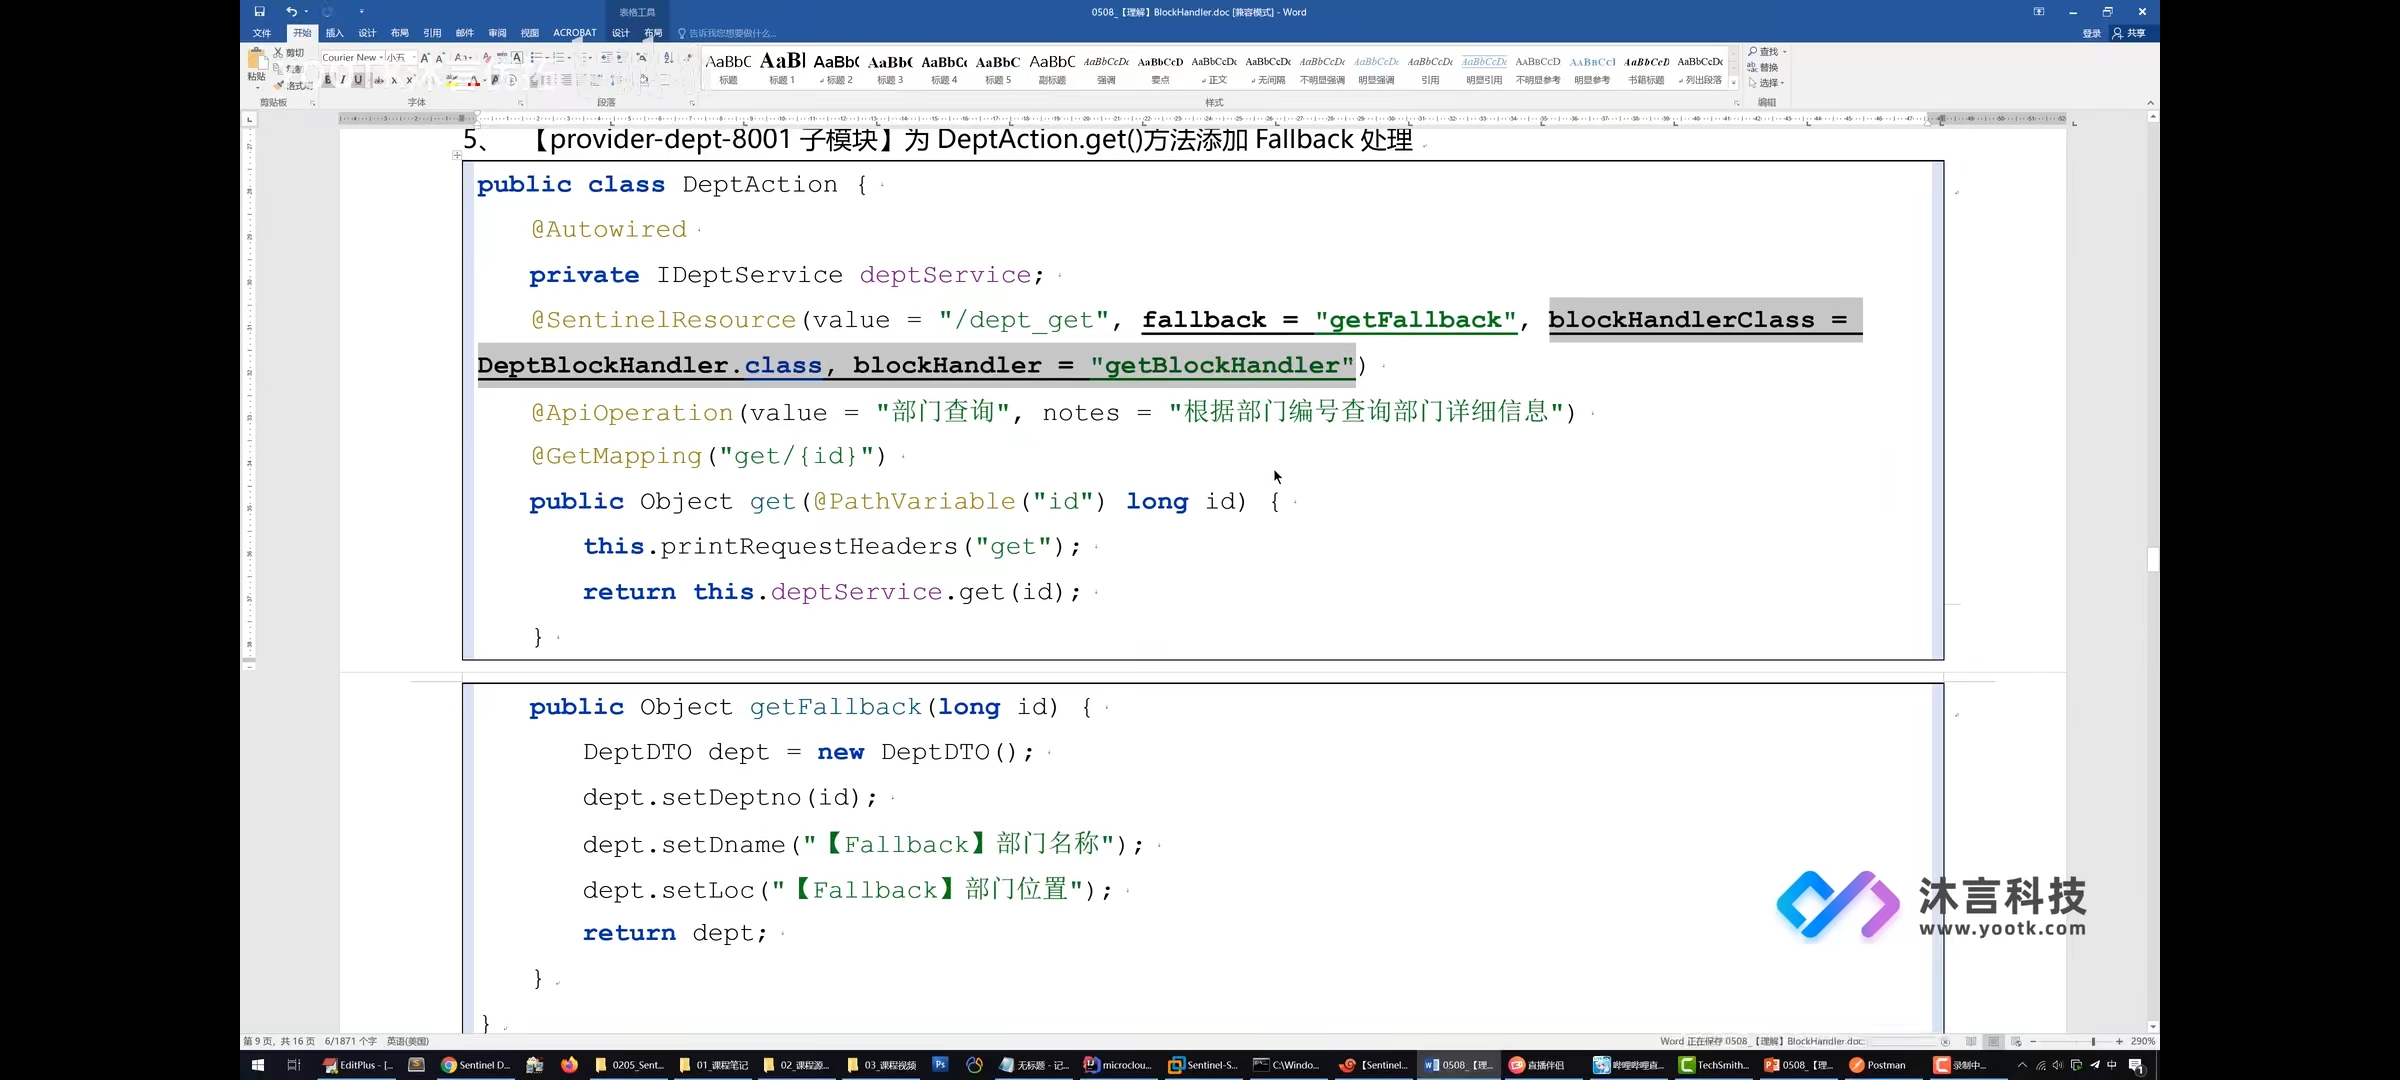
Task: Expand the styles gallery More arrow
Action: pos(1734,83)
